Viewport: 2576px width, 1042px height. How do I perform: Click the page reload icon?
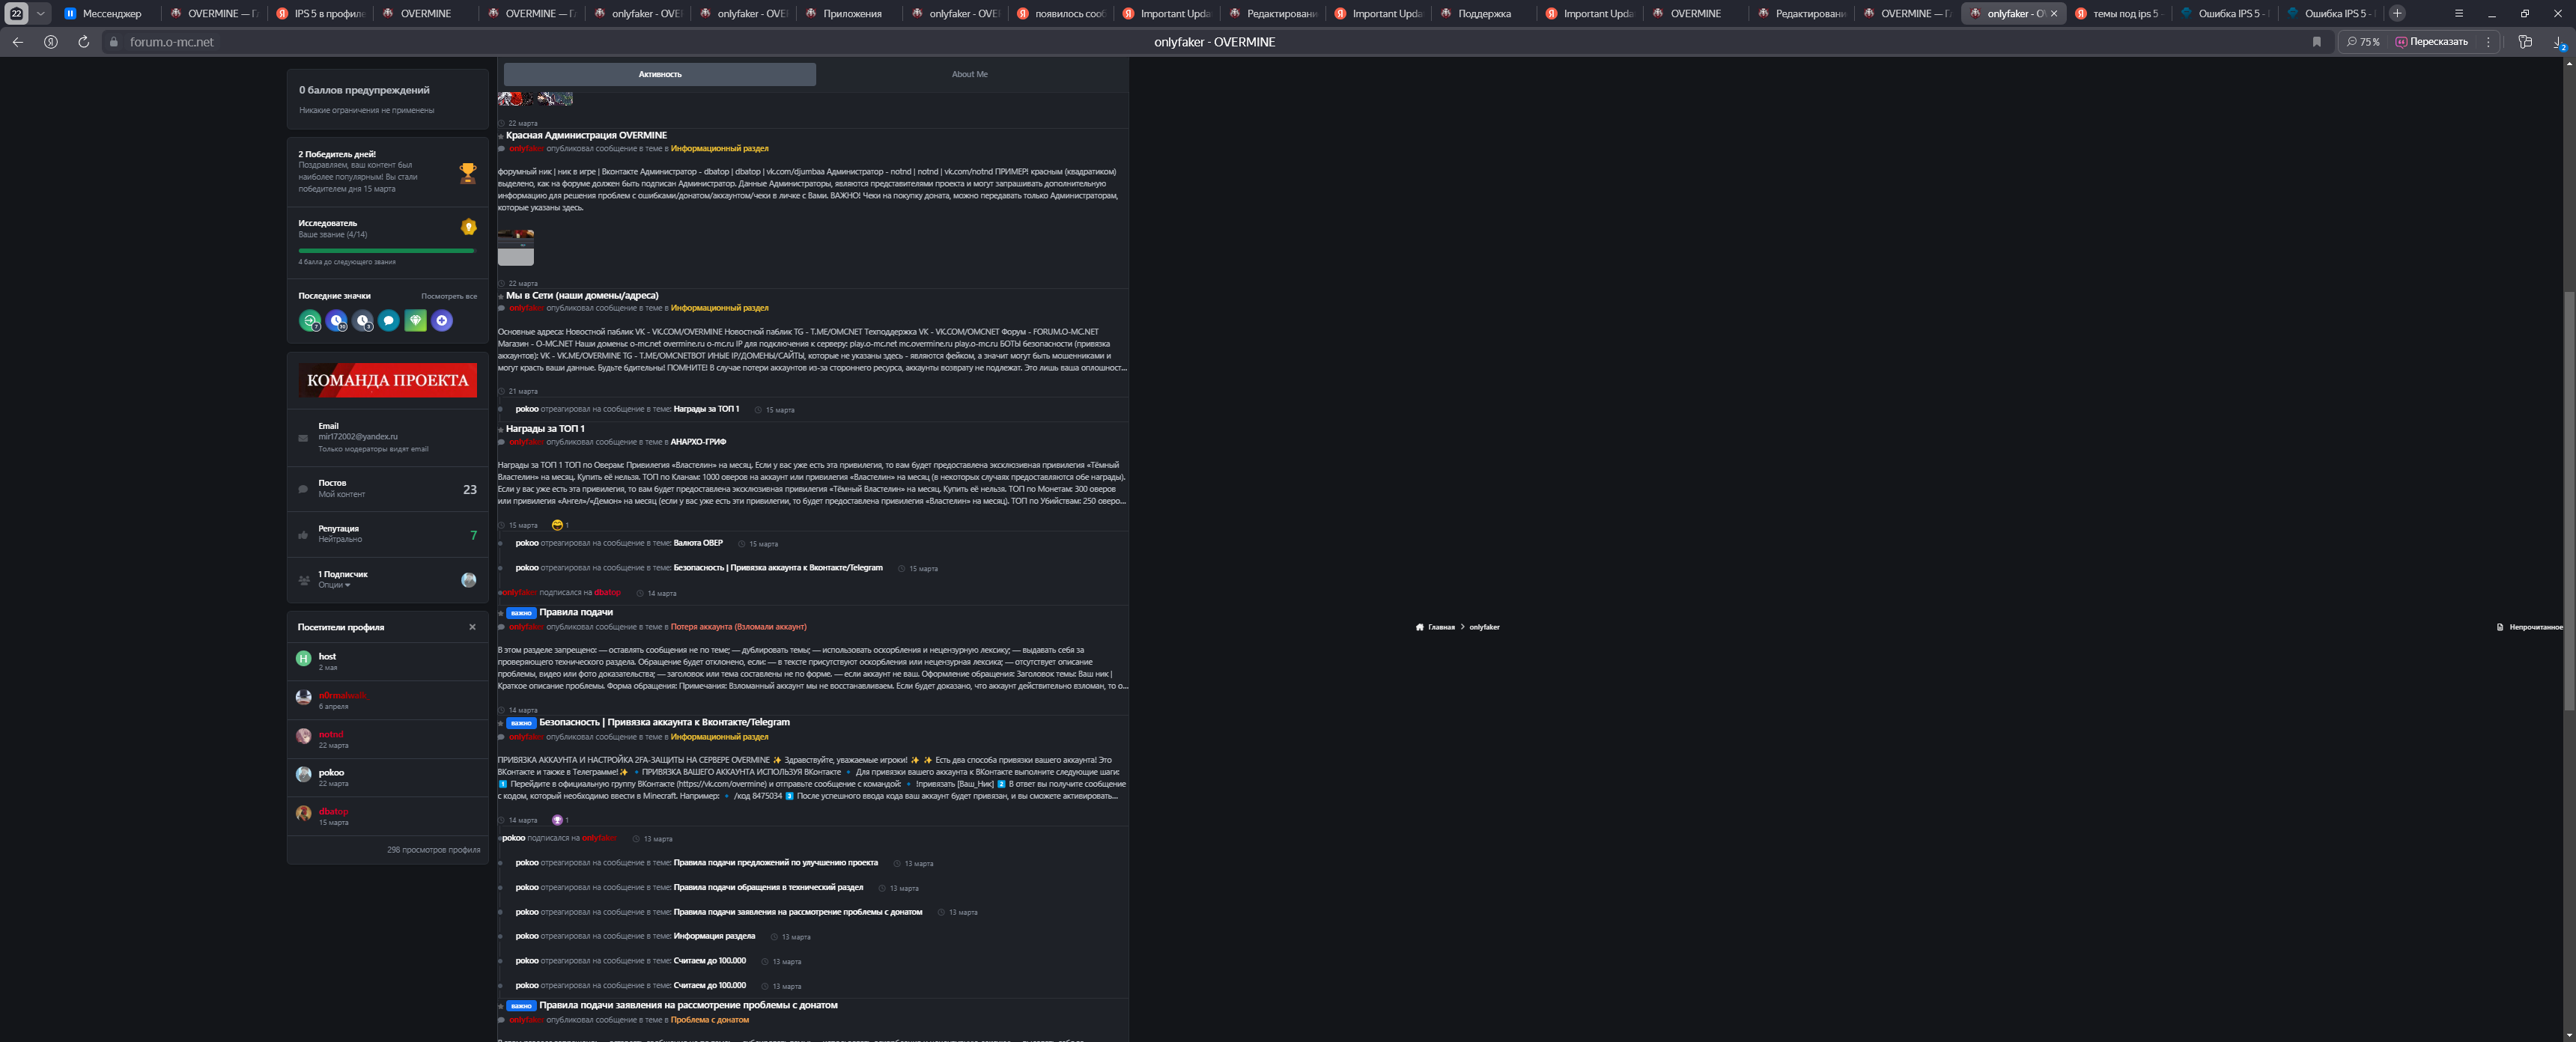click(83, 42)
